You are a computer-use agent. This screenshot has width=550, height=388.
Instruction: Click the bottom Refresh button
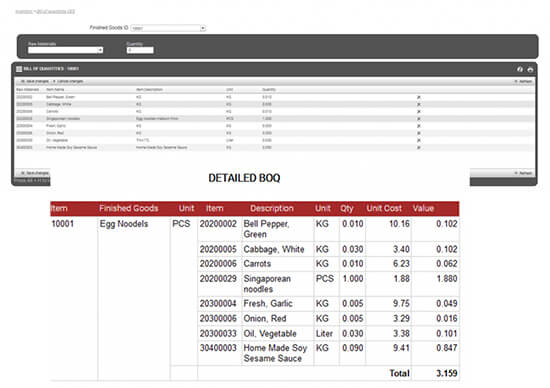click(x=523, y=173)
